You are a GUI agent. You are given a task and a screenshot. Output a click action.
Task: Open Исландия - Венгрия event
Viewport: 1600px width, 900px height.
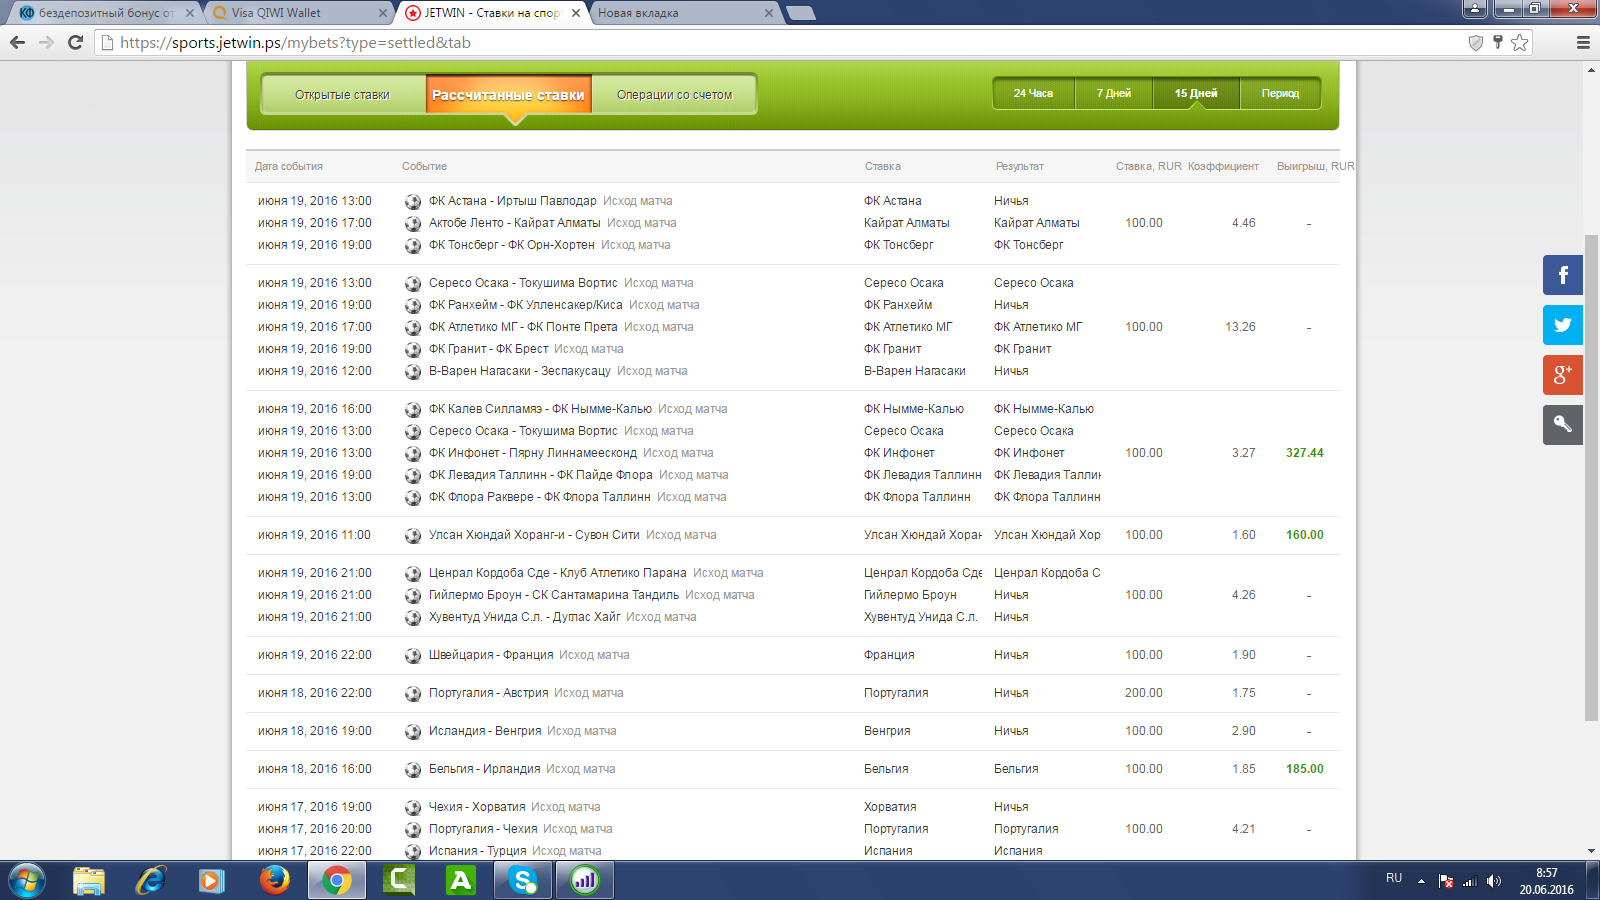(485, 731)
